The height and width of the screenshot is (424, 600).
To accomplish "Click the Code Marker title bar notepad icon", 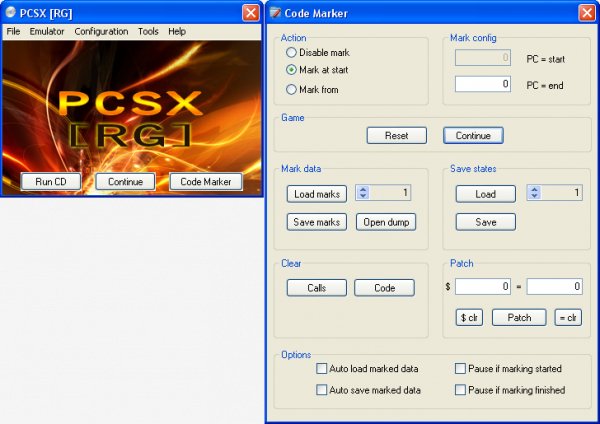I will (275, 13).
